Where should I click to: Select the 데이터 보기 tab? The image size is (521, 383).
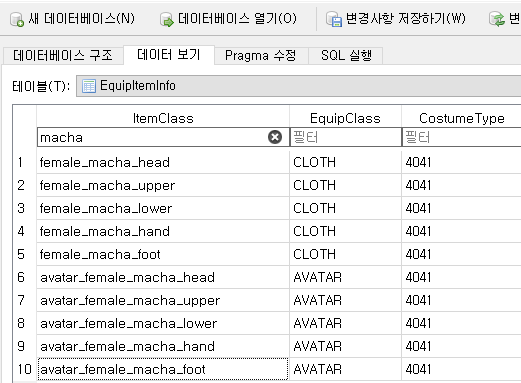point(169,55)
